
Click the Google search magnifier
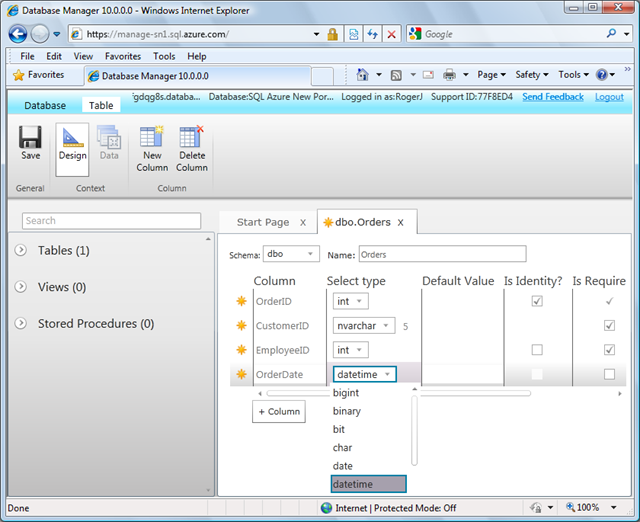pyautogui.click(x=611, y=33)
